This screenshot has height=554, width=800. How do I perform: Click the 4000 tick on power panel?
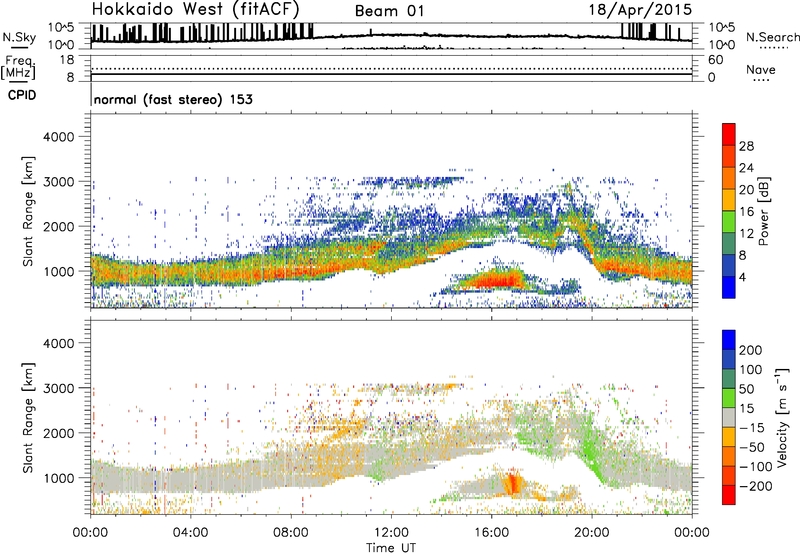[58, 137]
